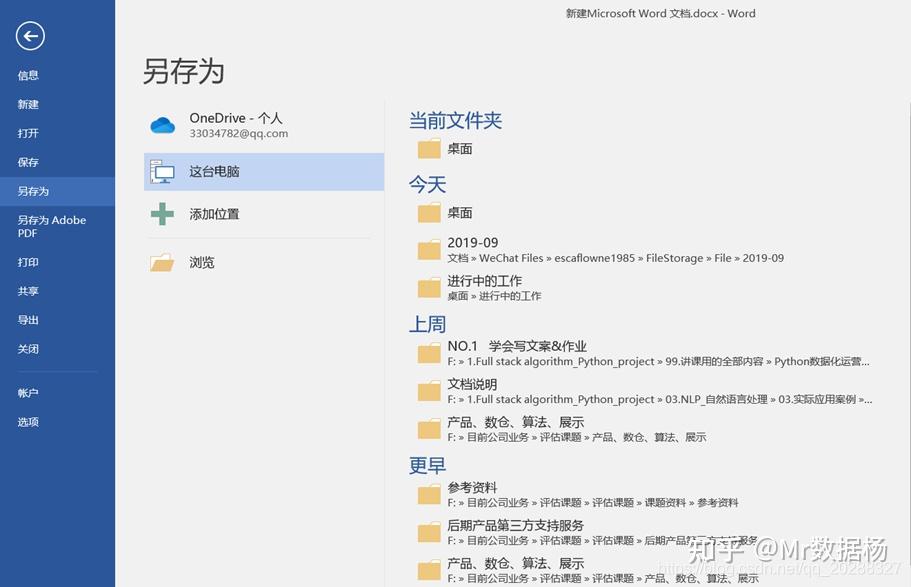
Task: Open the 导出 options
Action: [28, 320]
